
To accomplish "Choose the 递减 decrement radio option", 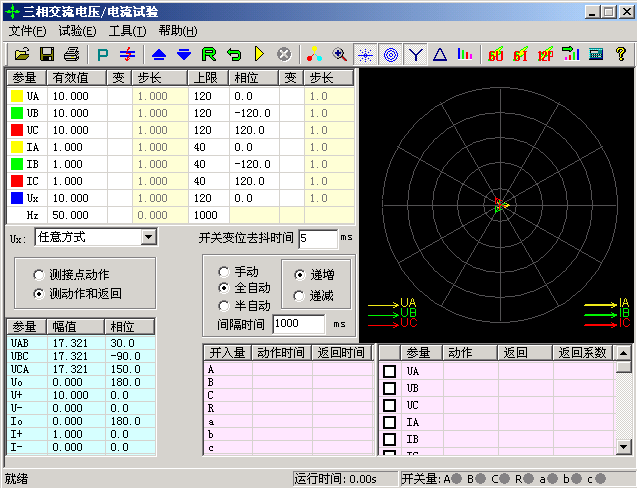I will tap(299, 295).
